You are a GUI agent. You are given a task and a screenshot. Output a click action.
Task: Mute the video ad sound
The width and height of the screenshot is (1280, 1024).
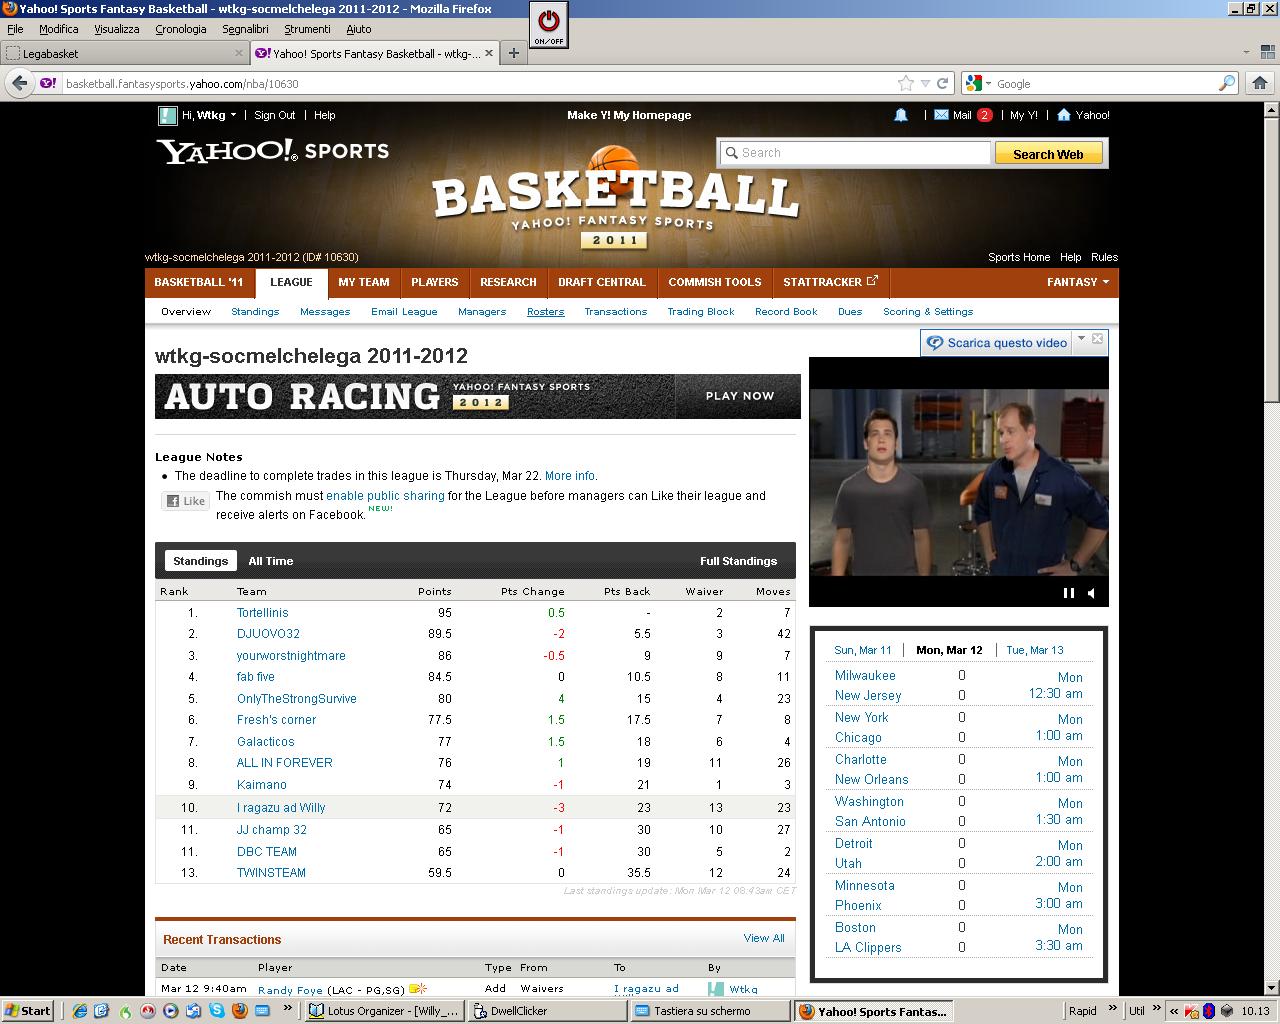pyautogui.click(x=1091, y=593)
